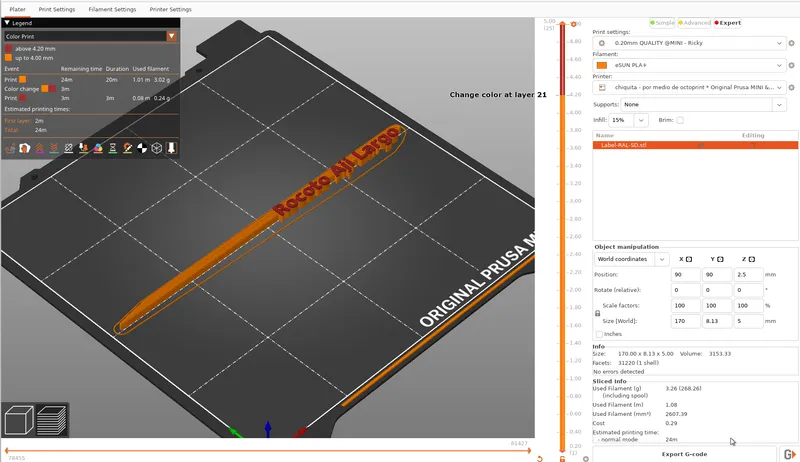Click Size Y field showing 8.13
This screenshot has width=800, height=462.
(717, 321)
